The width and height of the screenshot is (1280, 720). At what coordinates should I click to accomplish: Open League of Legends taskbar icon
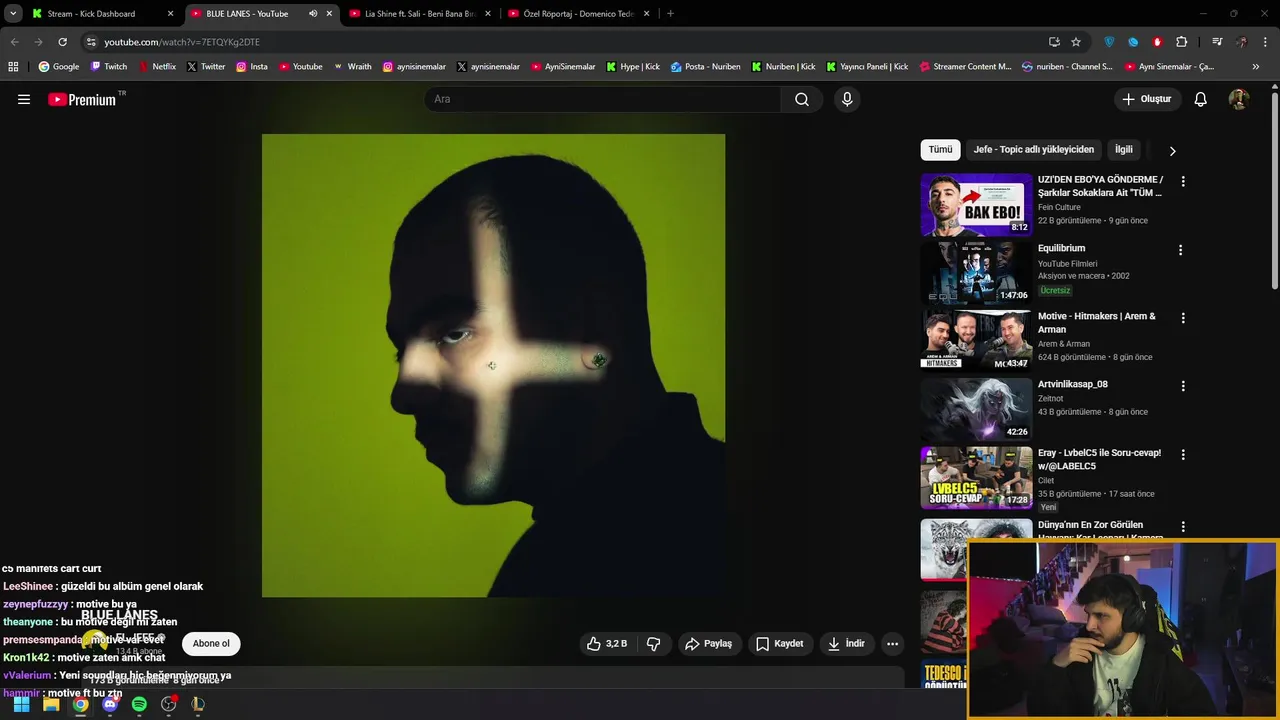tap(198, 704)
